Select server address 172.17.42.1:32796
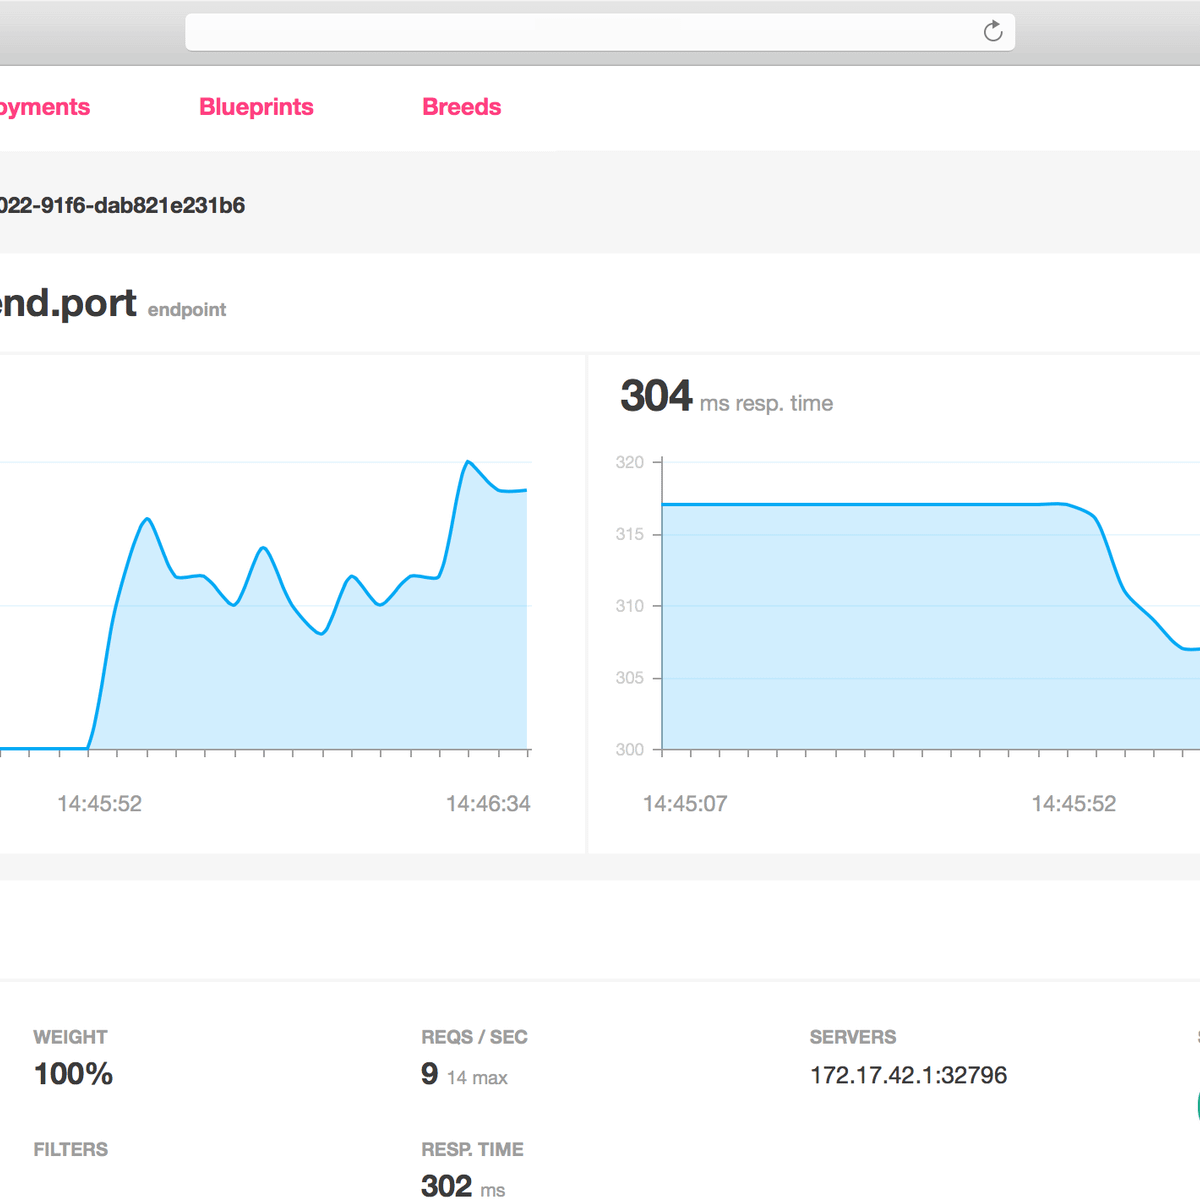Screen dimensions: 1200x1200 tap(908, 1075)
